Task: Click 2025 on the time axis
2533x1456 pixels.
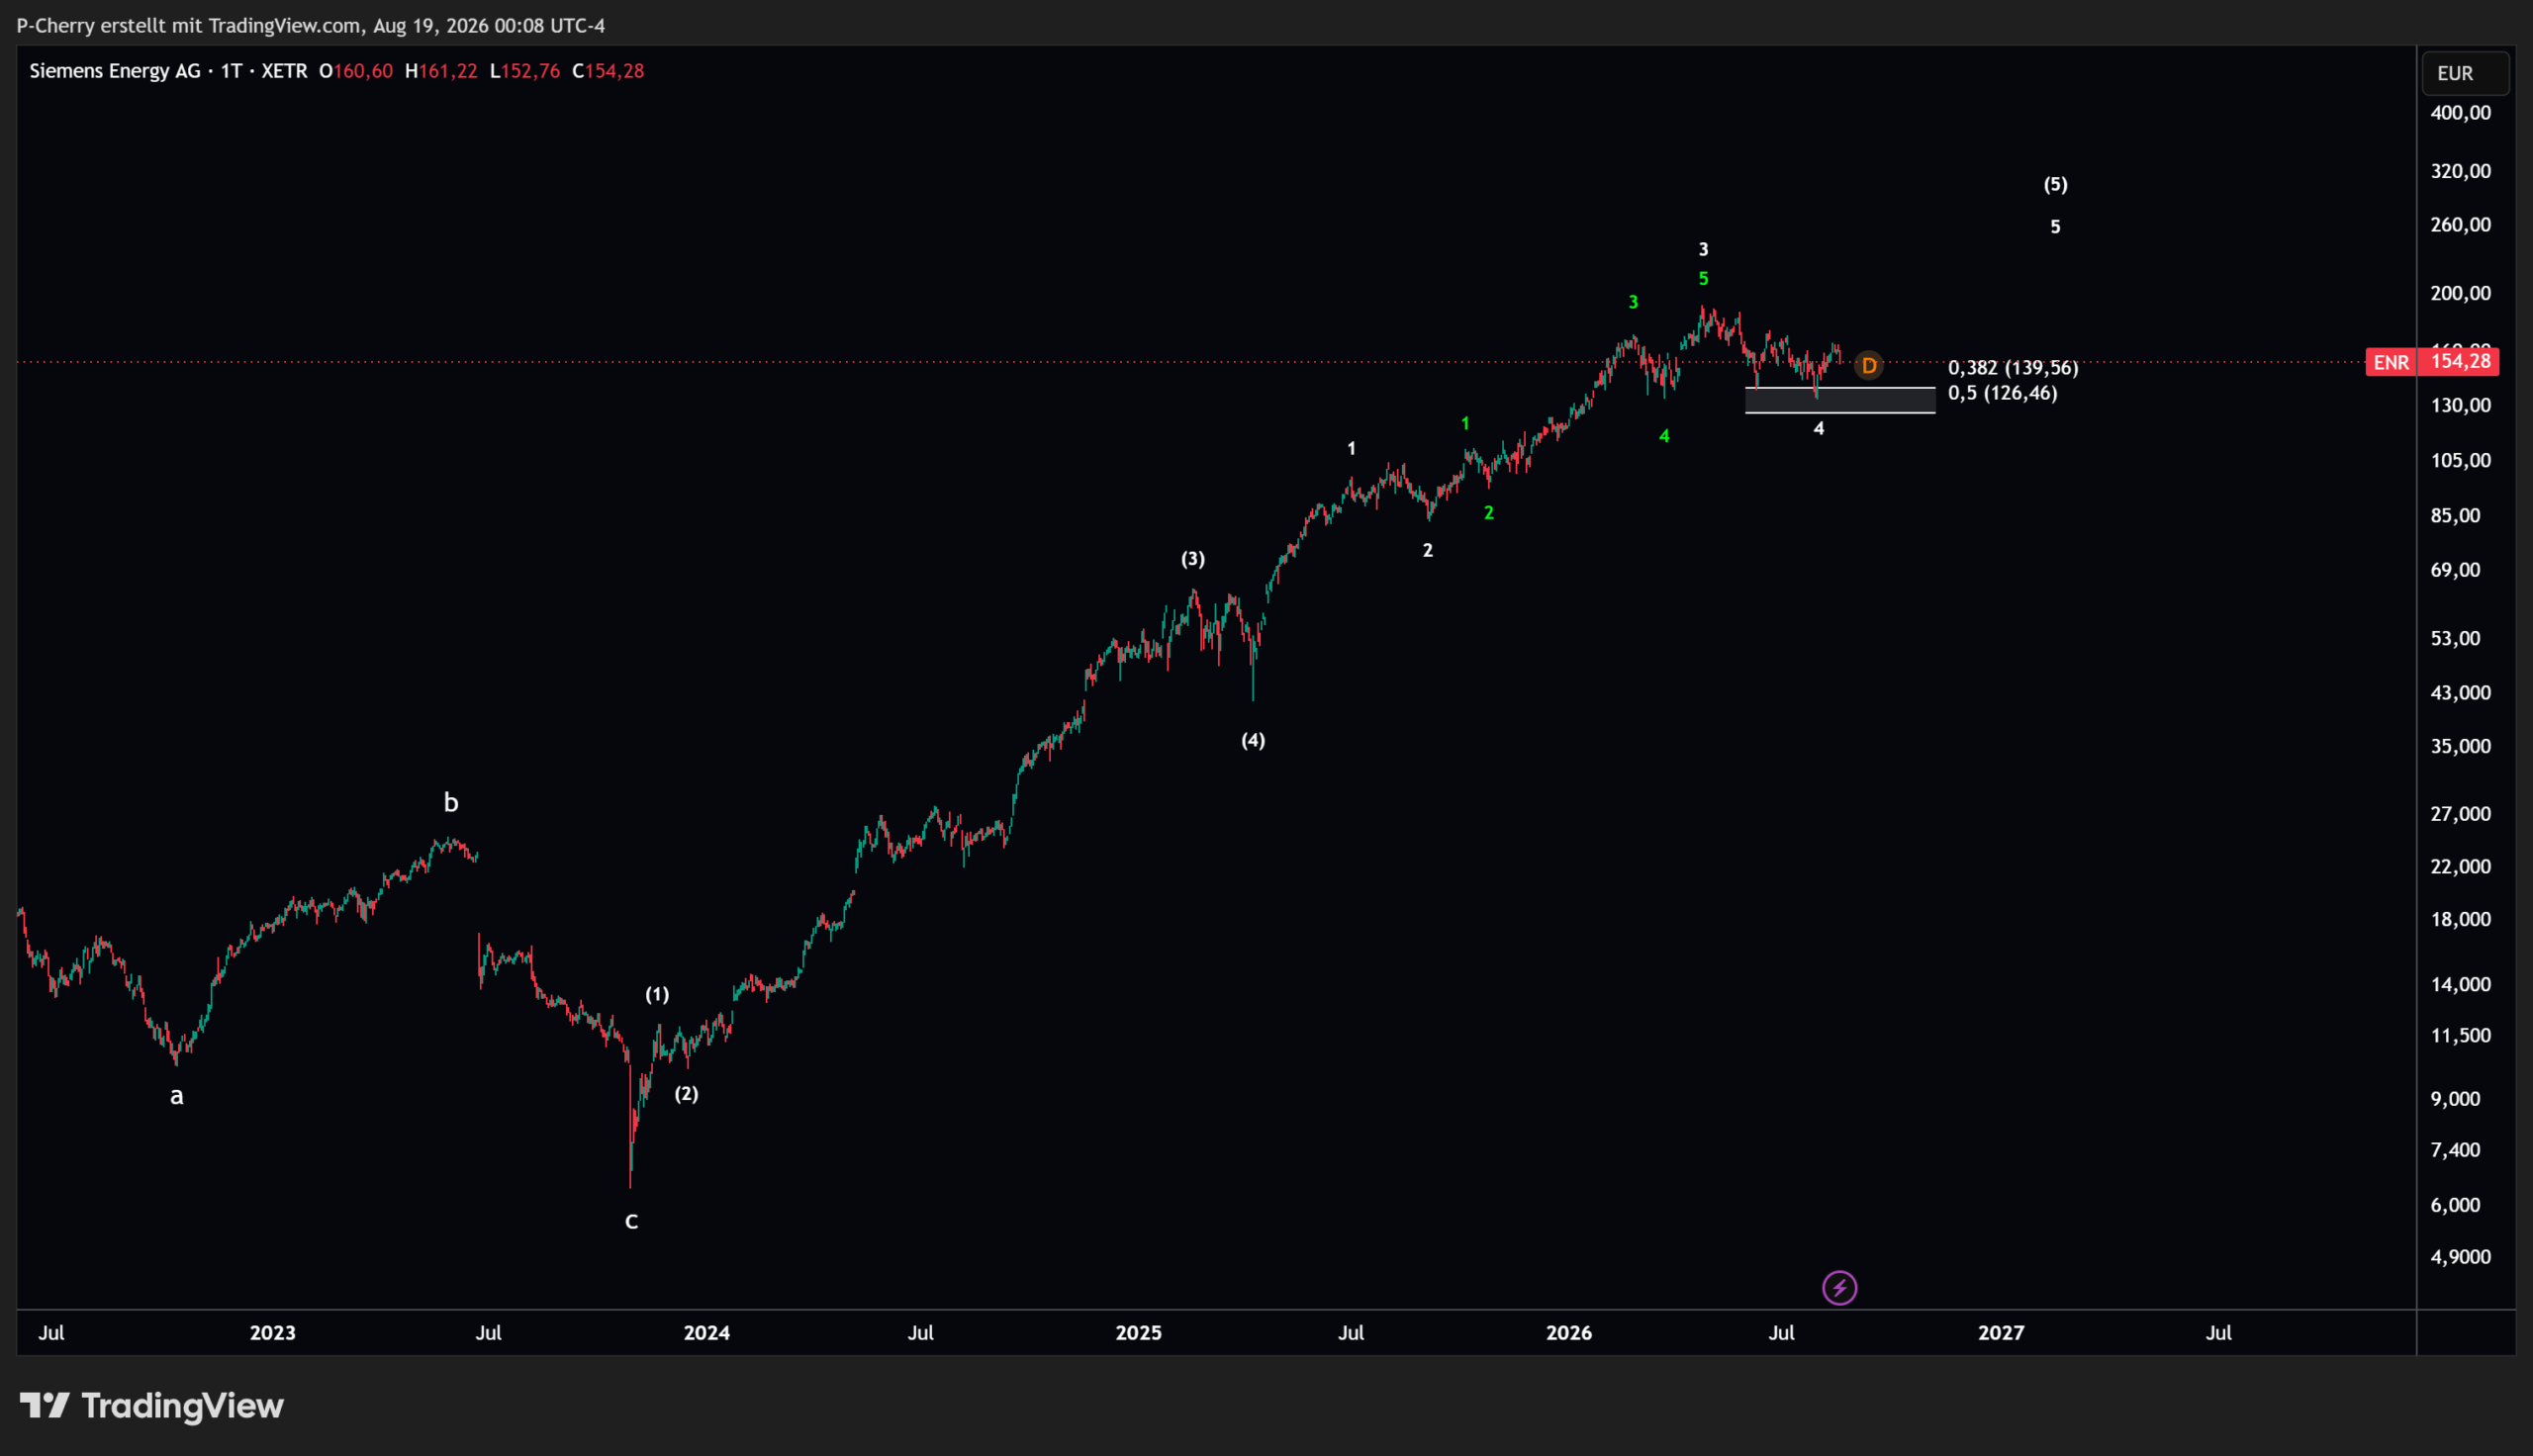Action: click(1138, 1333)
